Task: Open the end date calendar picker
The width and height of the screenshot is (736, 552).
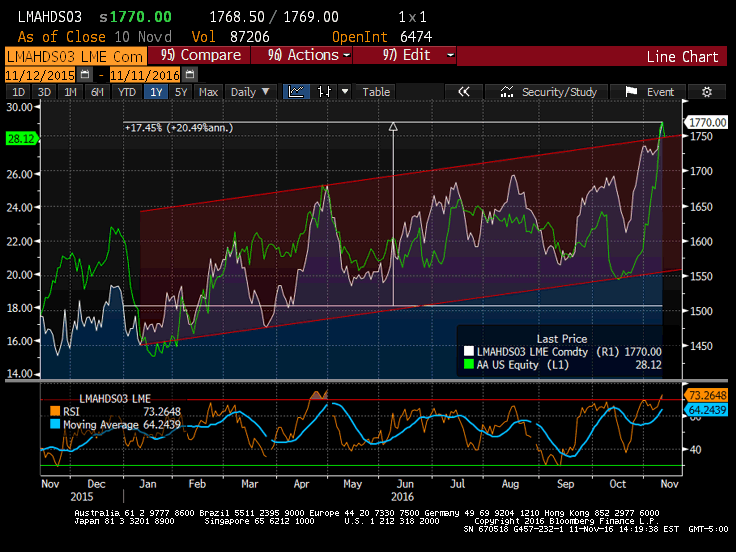Action: 190,74
